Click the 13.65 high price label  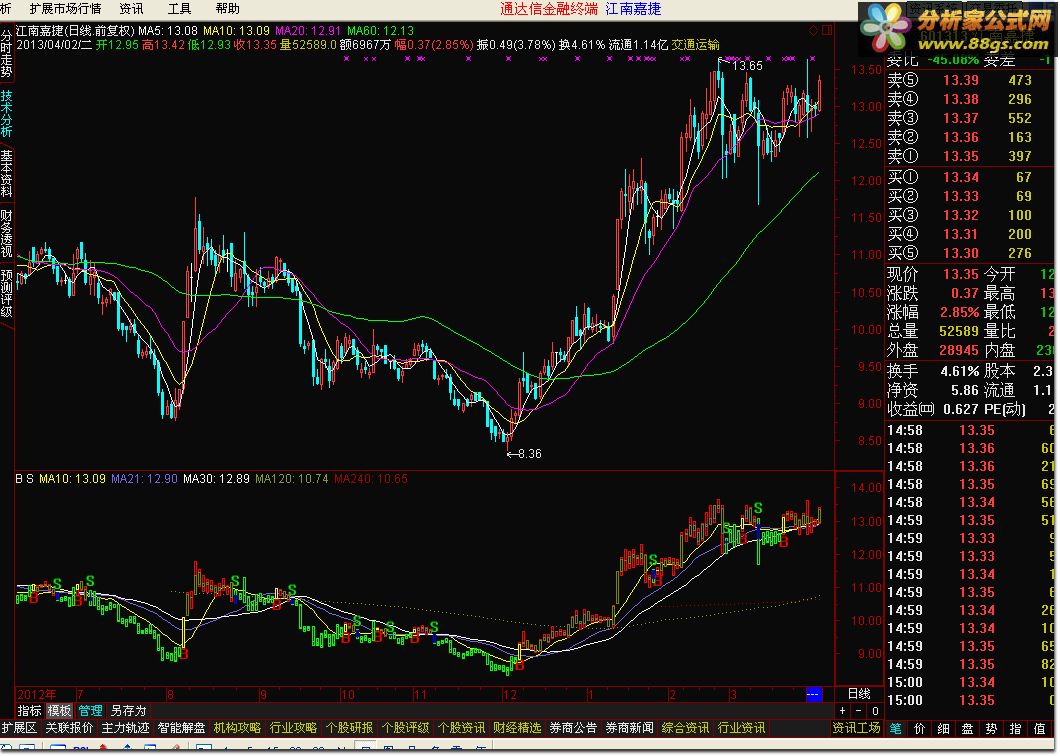pyautogui.click(x=747, y=66)
